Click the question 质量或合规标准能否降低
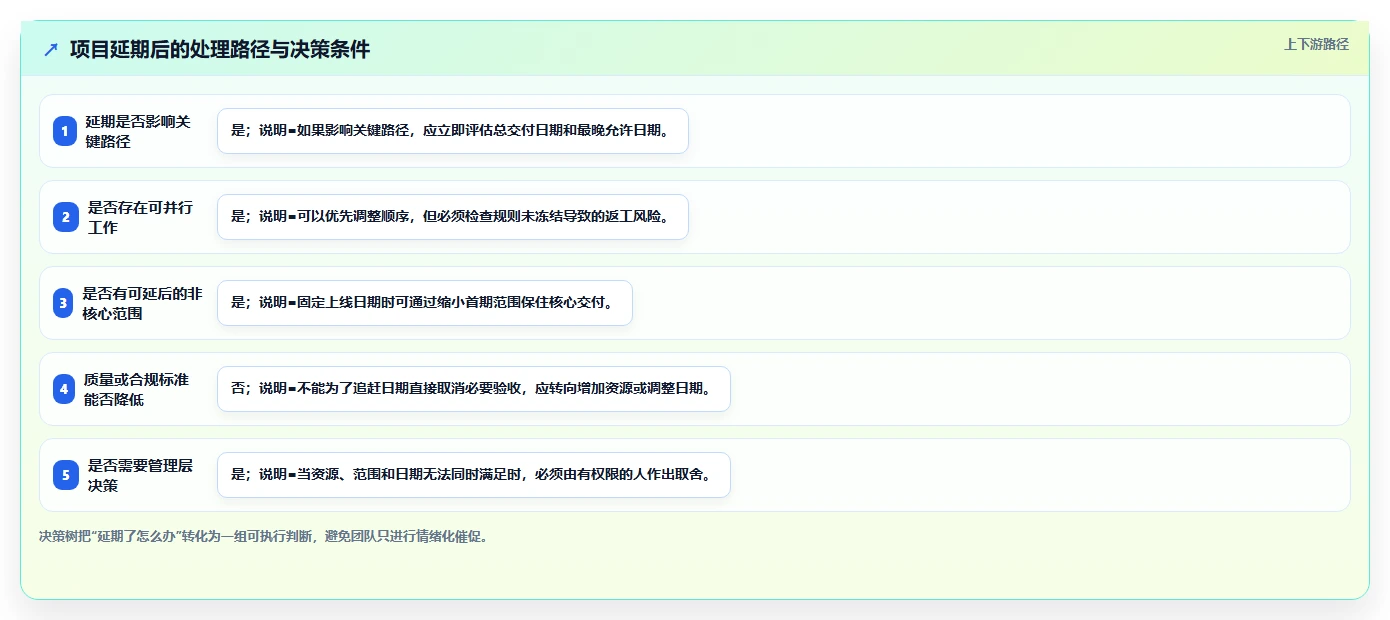1390x620 pixels. click(x=136, y=389)
